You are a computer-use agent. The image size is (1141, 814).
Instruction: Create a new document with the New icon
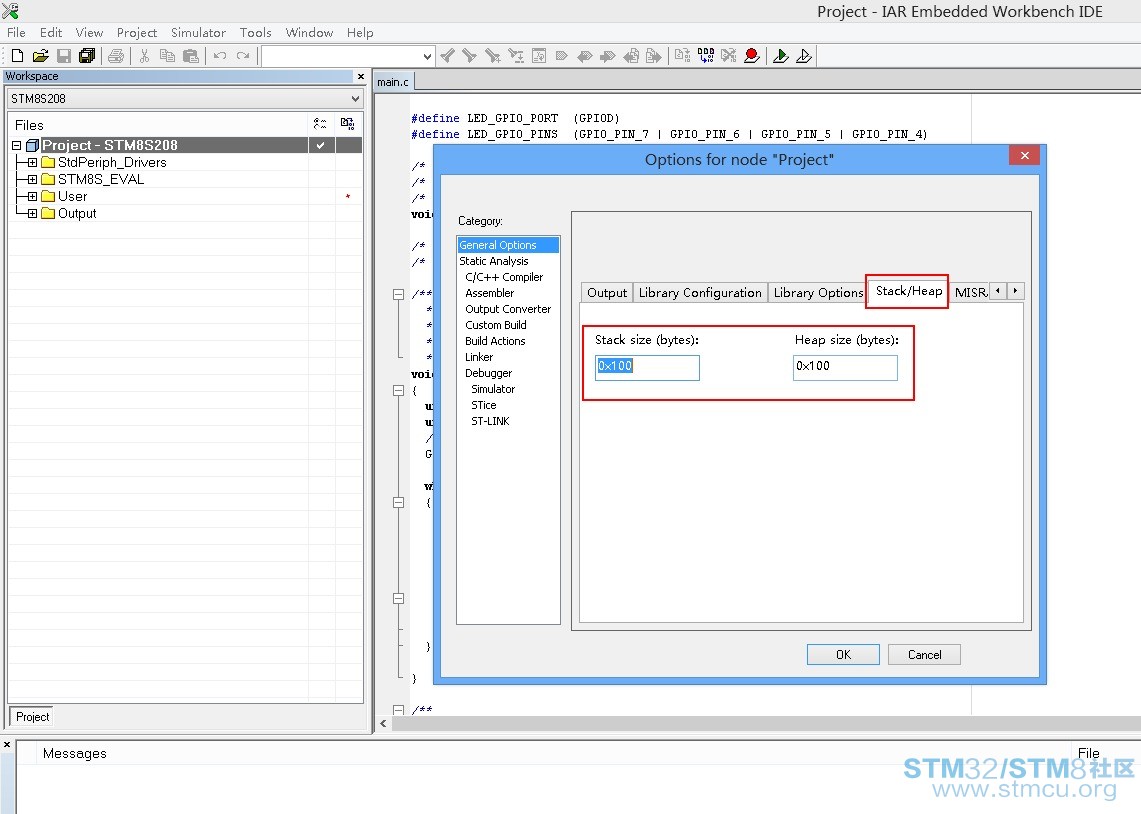(x=17, y=56)
